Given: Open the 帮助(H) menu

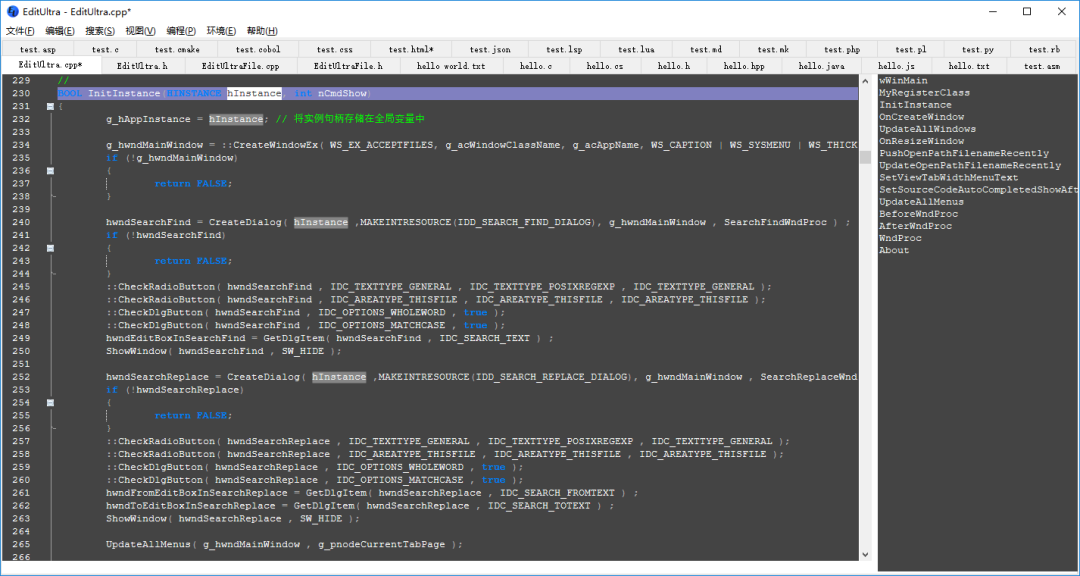Looking at the screenshot, I should coord(262,31).
